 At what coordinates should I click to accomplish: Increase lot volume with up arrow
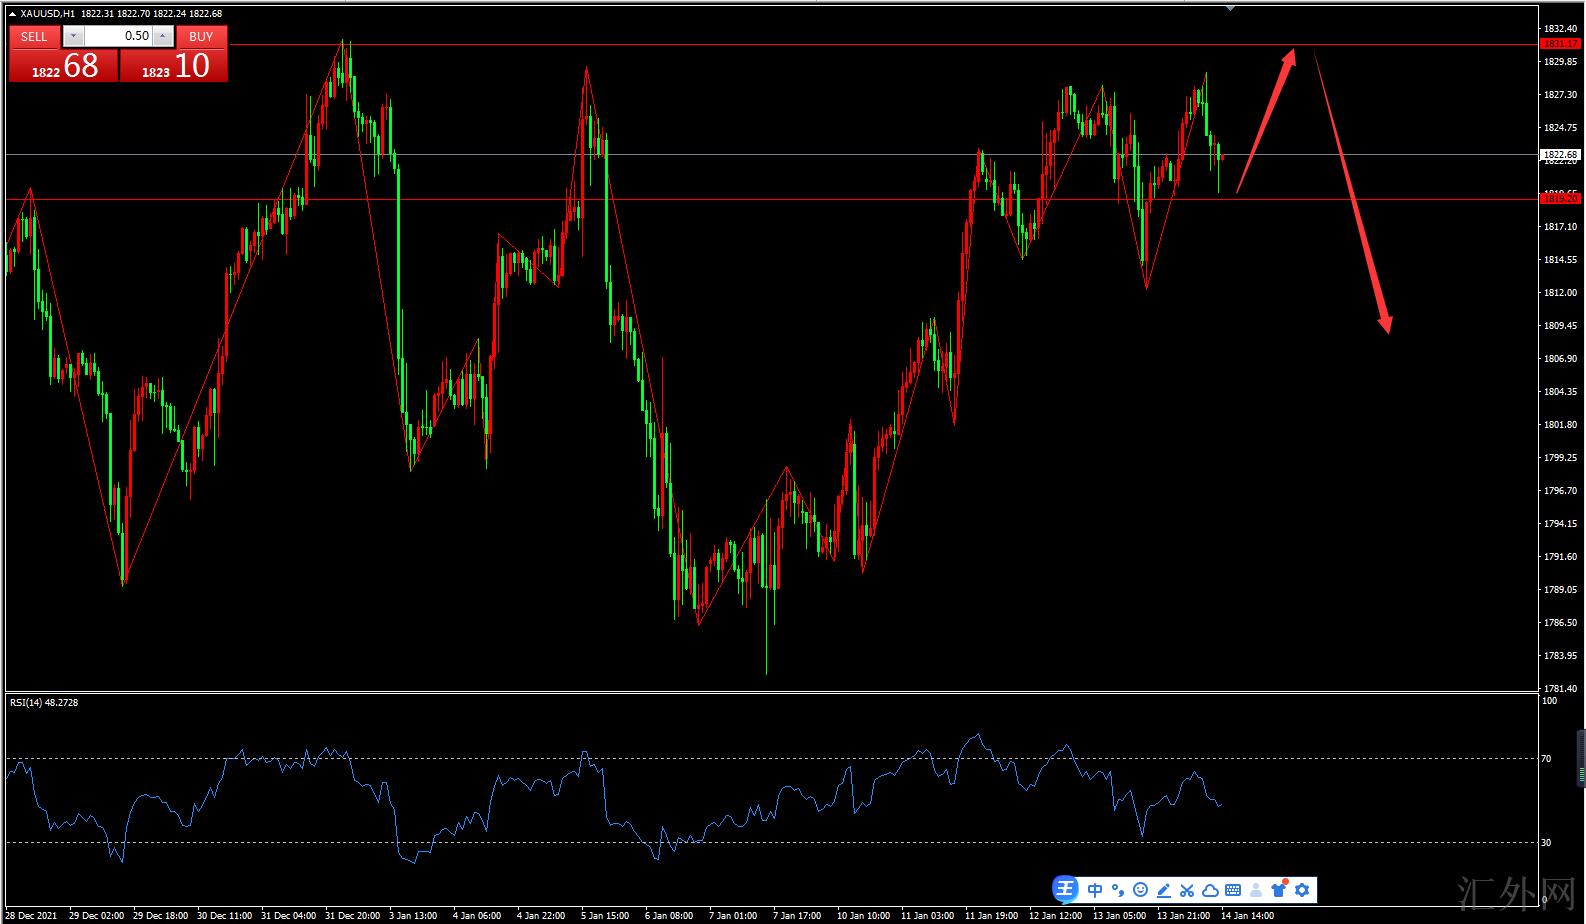(x=163, y=36)
